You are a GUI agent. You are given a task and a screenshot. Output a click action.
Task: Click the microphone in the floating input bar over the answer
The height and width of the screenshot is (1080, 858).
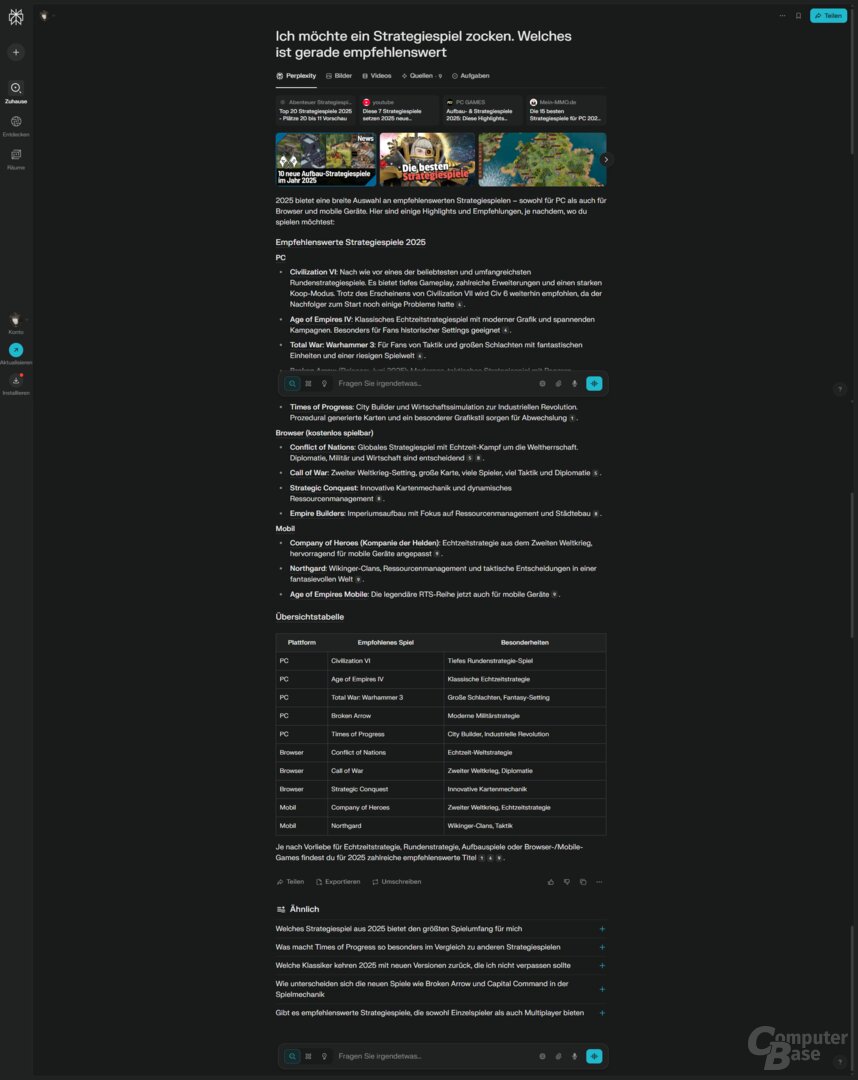pyautogui.click(x=574, y=384)
